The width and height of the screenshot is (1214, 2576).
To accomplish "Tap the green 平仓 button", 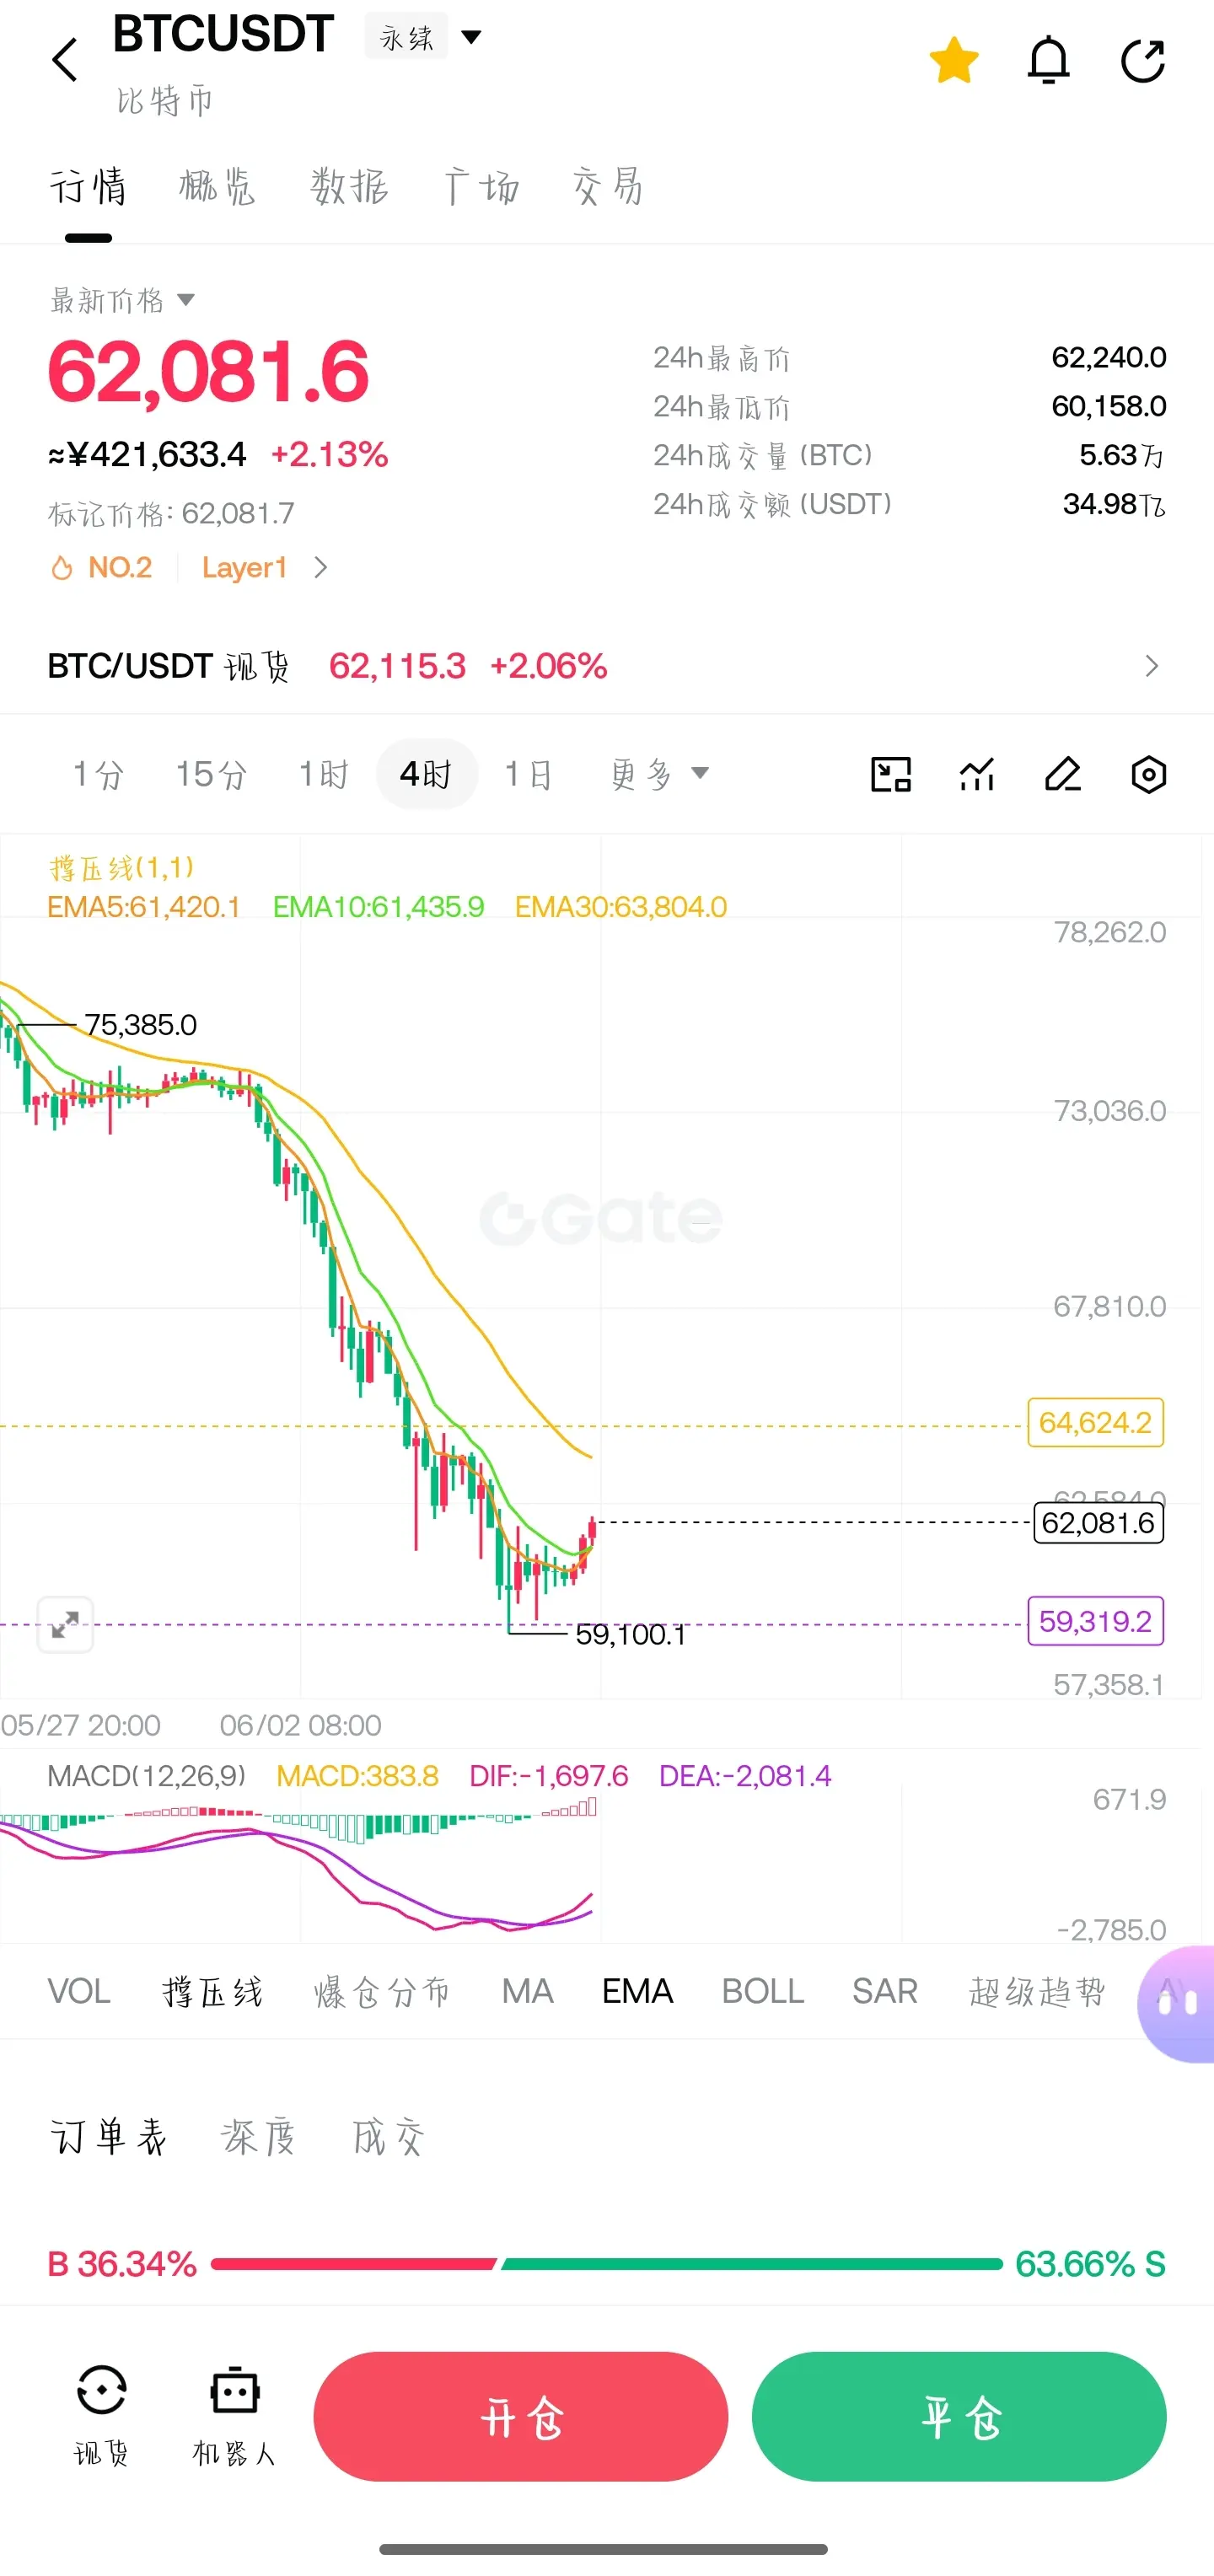I will (x=959, y=2417).
